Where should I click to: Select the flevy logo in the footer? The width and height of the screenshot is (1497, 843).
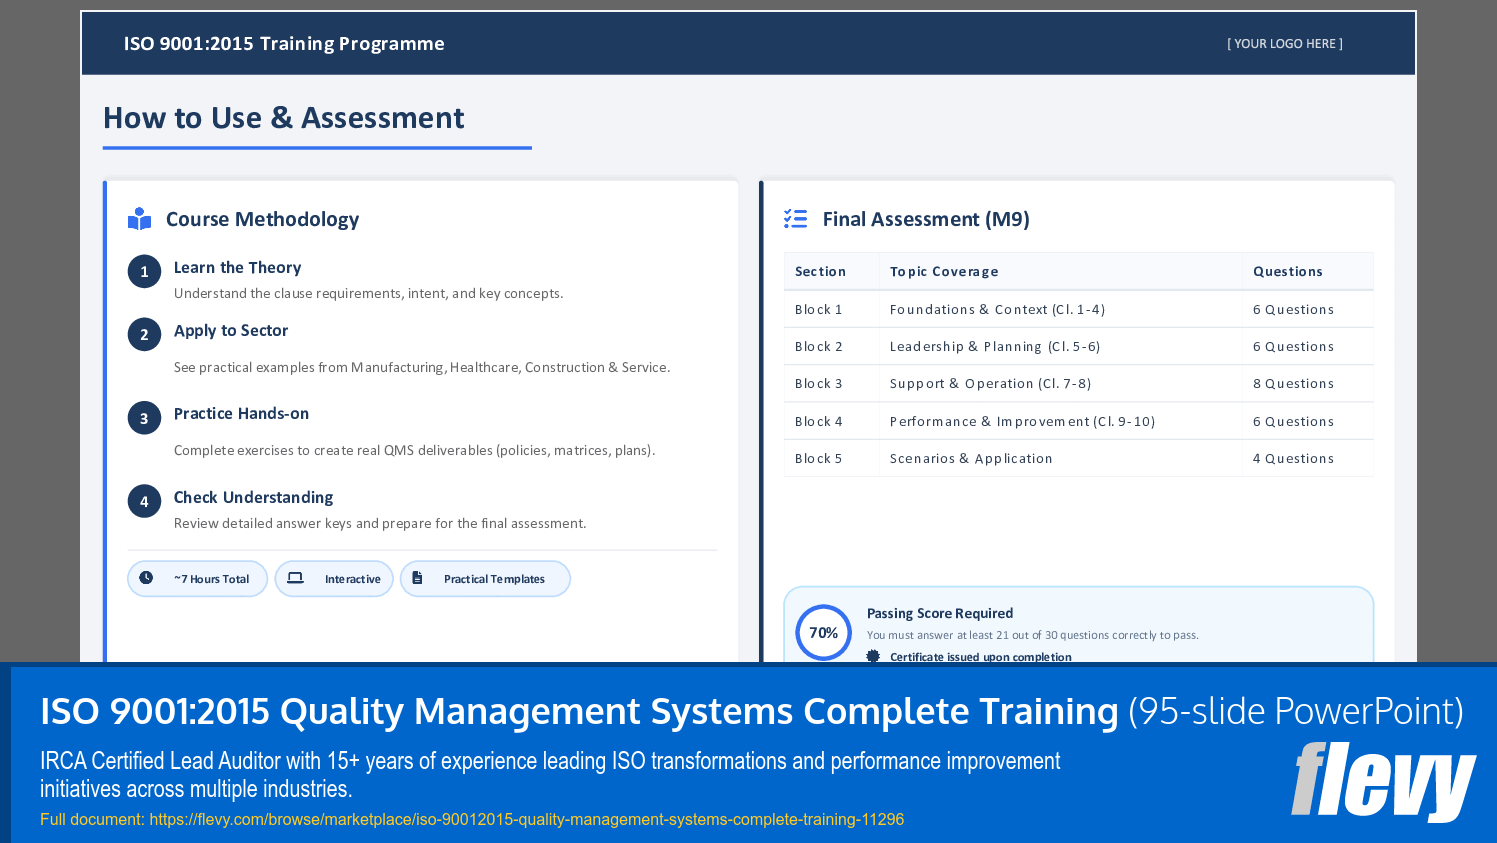(1385, 780)
